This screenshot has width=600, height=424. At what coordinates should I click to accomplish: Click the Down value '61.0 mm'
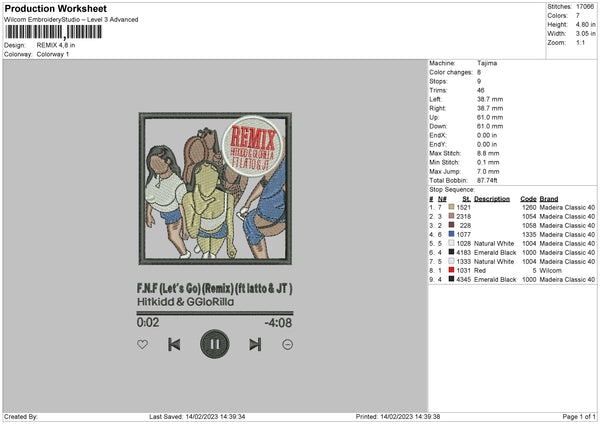pos(490,126)
